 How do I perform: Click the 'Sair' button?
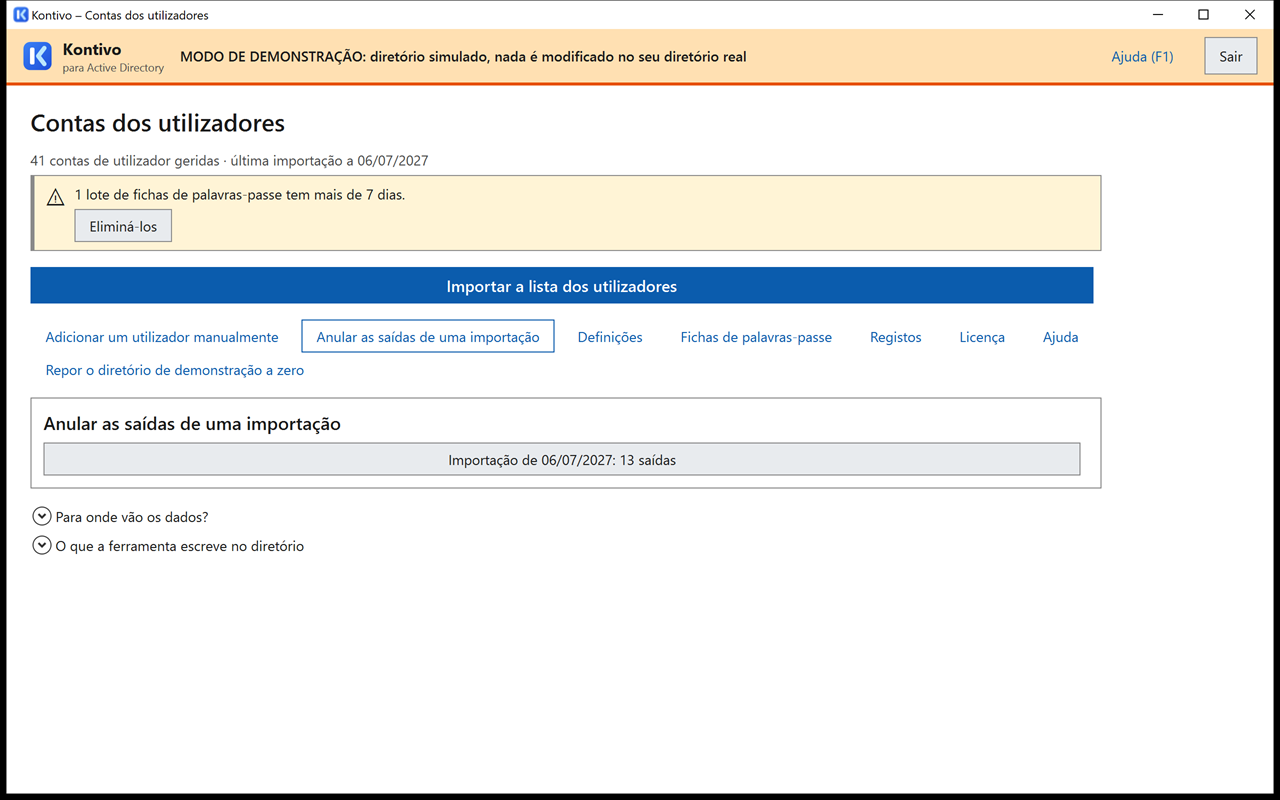click(x=1231, y=56)
